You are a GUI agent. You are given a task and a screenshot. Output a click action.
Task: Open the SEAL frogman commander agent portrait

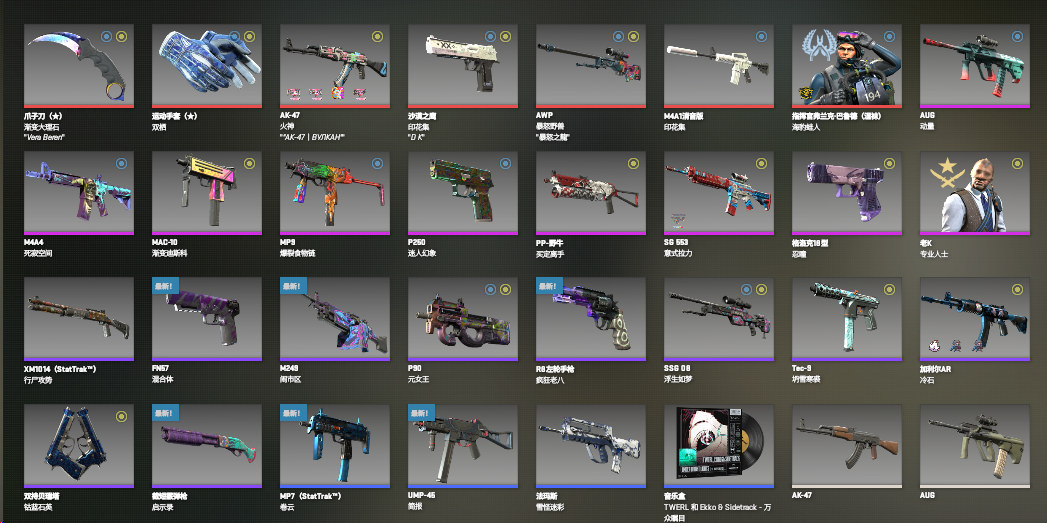(x=847, y=66)
